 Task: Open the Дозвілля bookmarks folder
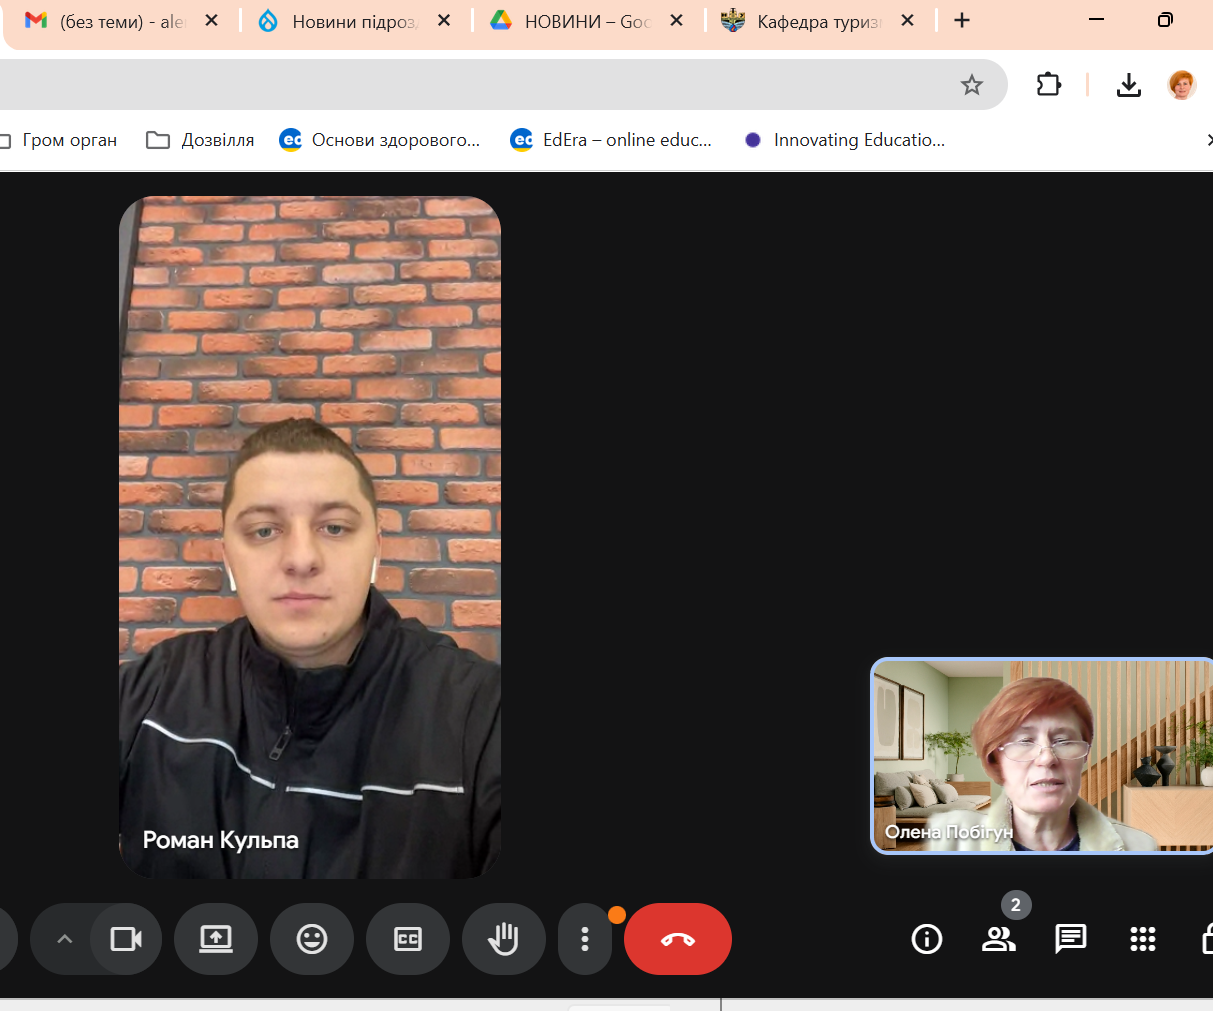coord(201,140)
